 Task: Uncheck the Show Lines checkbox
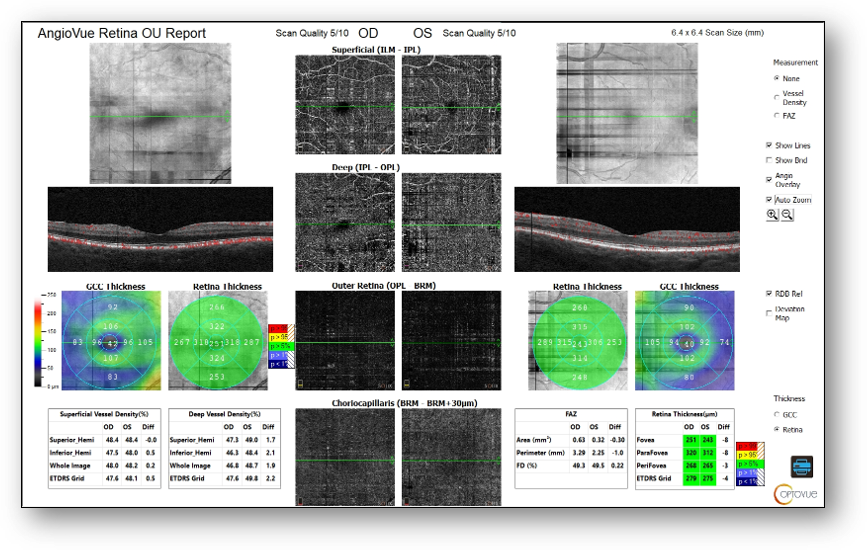point(769,146)
